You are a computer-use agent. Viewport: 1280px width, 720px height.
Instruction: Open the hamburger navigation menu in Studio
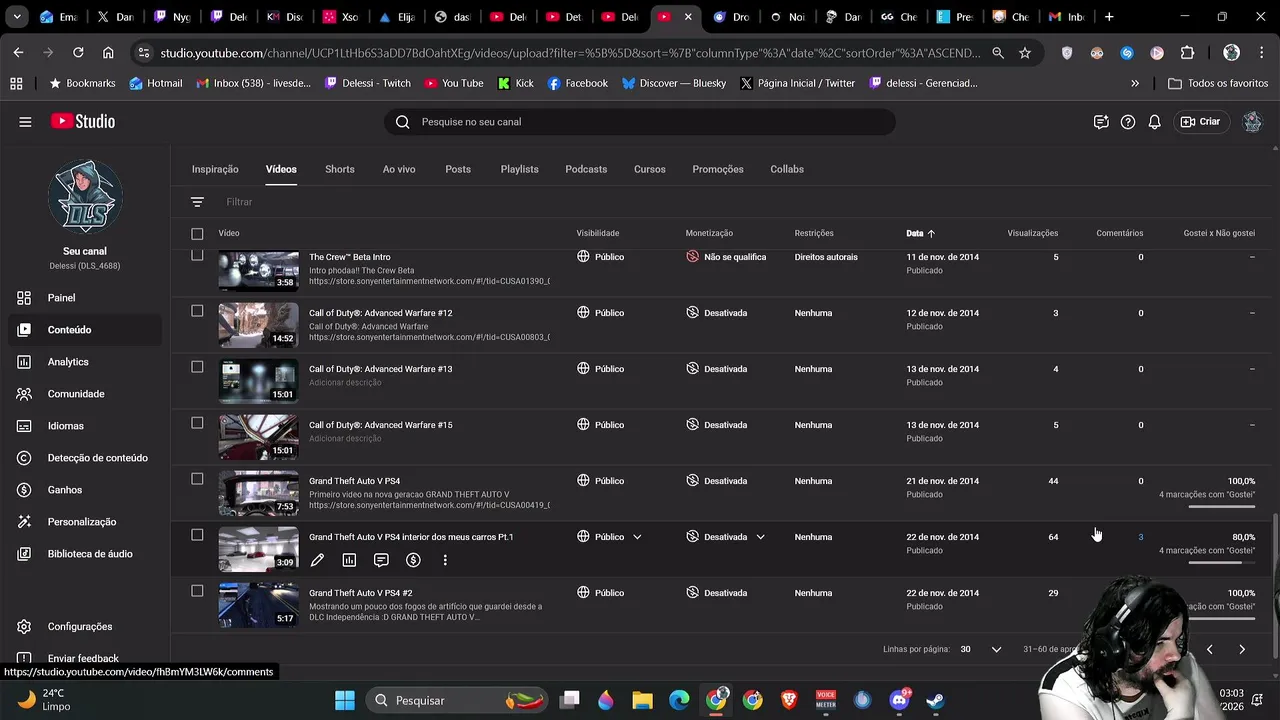[x=25, y=122]
